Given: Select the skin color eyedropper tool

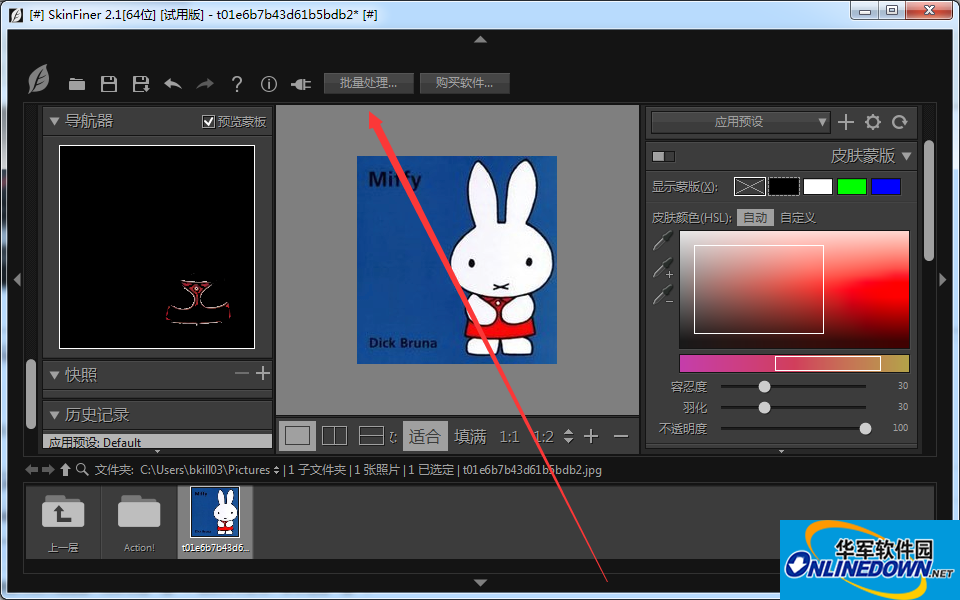Looking at the screenshot, I should coord(662,241).
